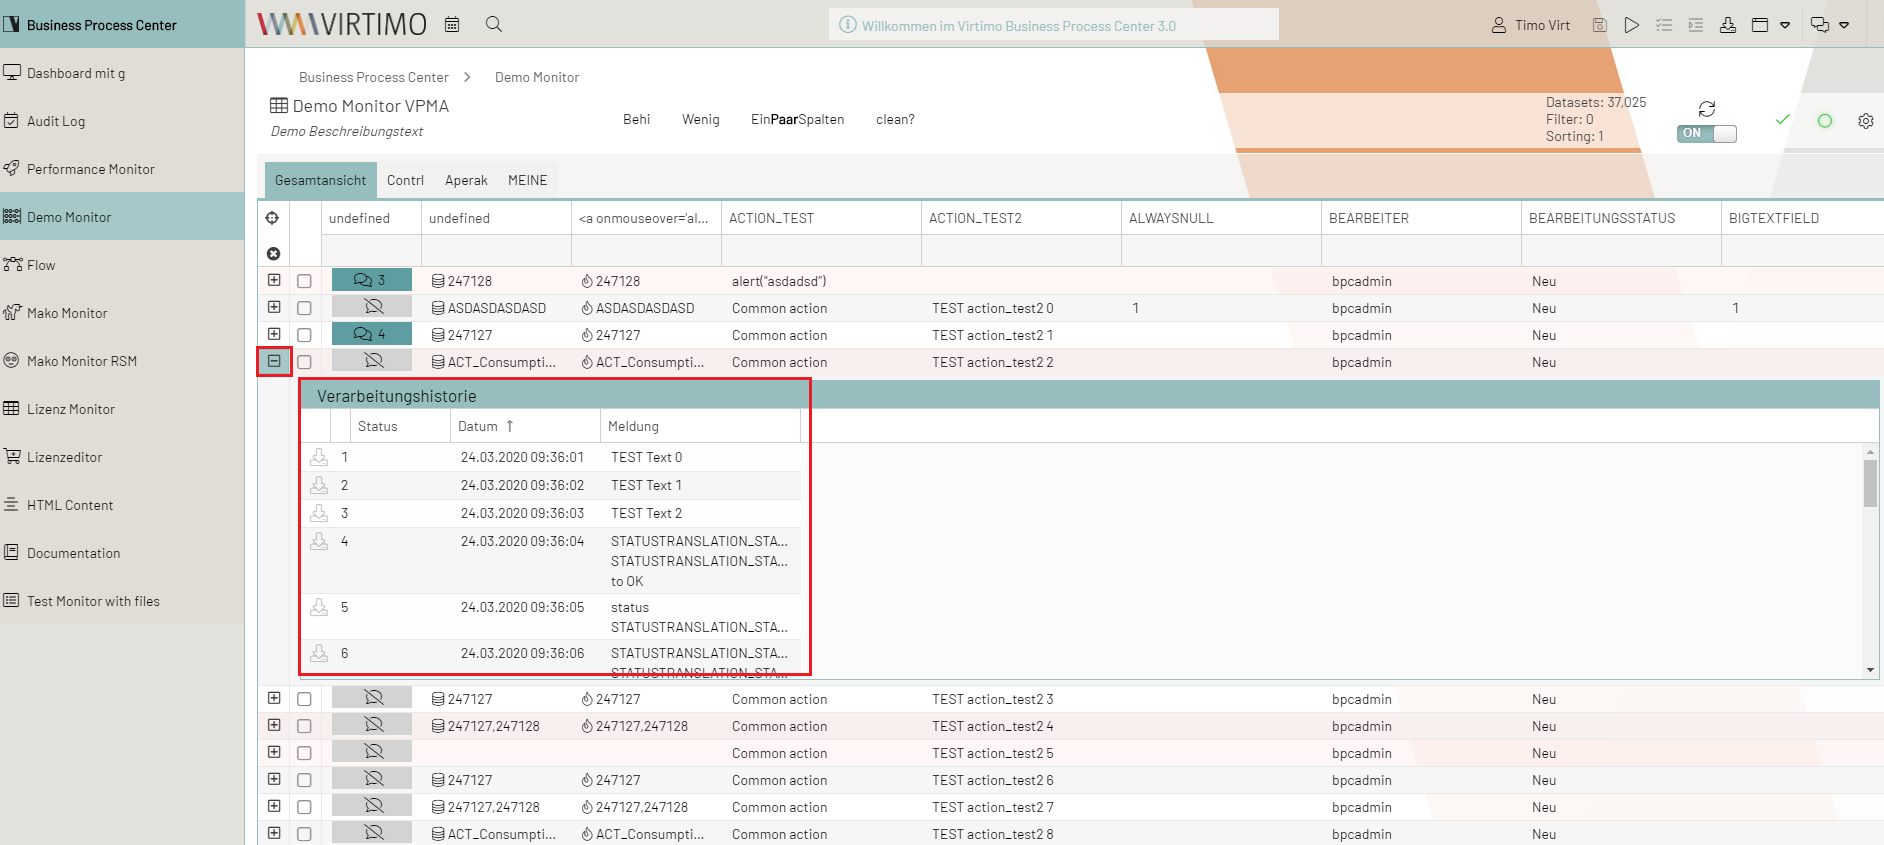Viewport: 1884px width, 845px height.
Task: Open dropdown arrow next to chat icon
Action: 1844,25
